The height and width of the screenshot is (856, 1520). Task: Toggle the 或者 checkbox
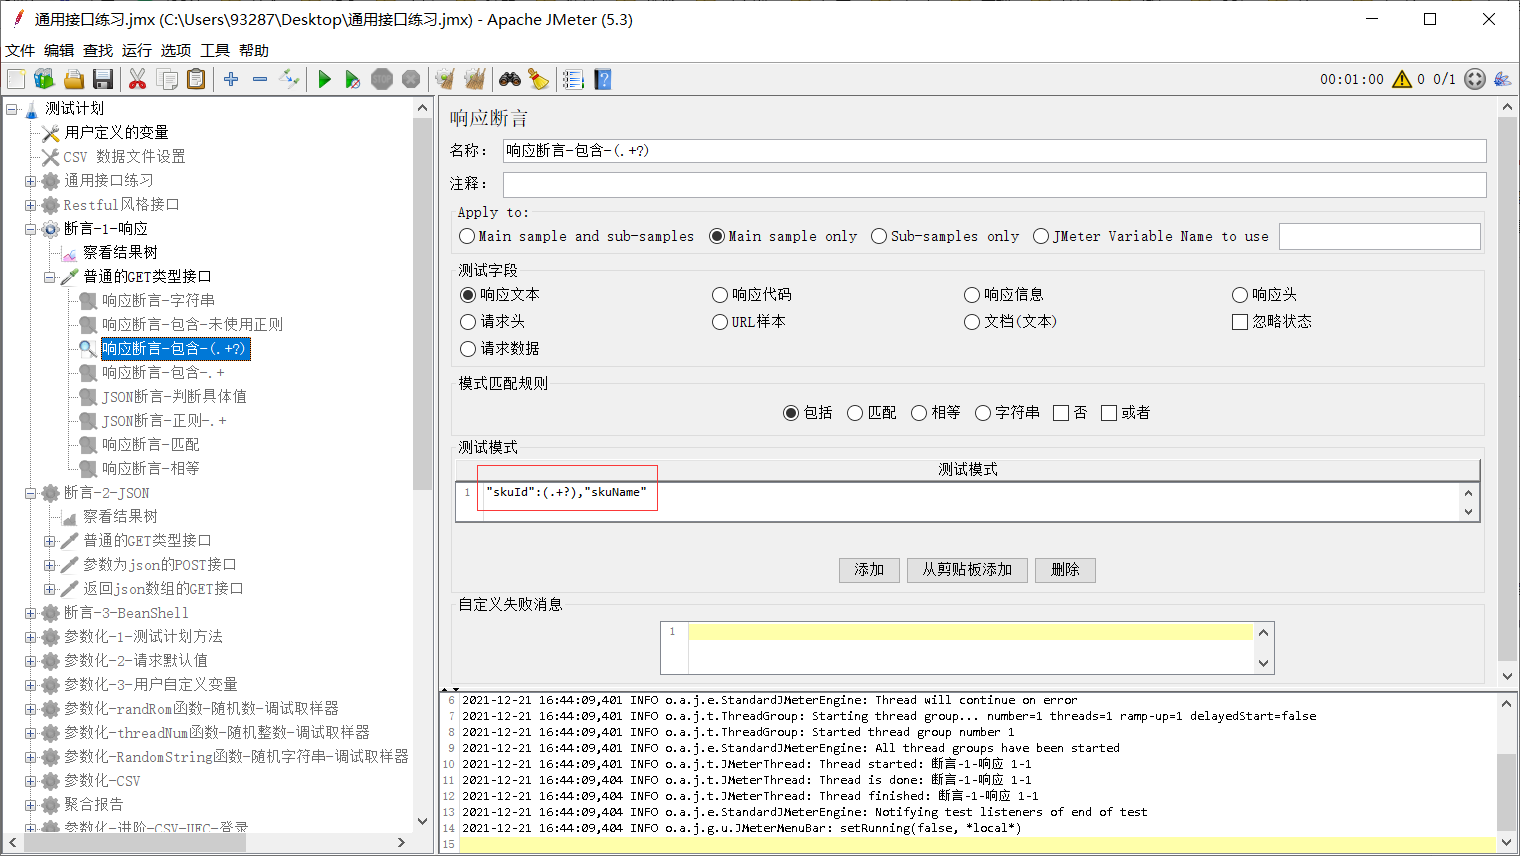pyautogui.click(x=1125, y=412)
